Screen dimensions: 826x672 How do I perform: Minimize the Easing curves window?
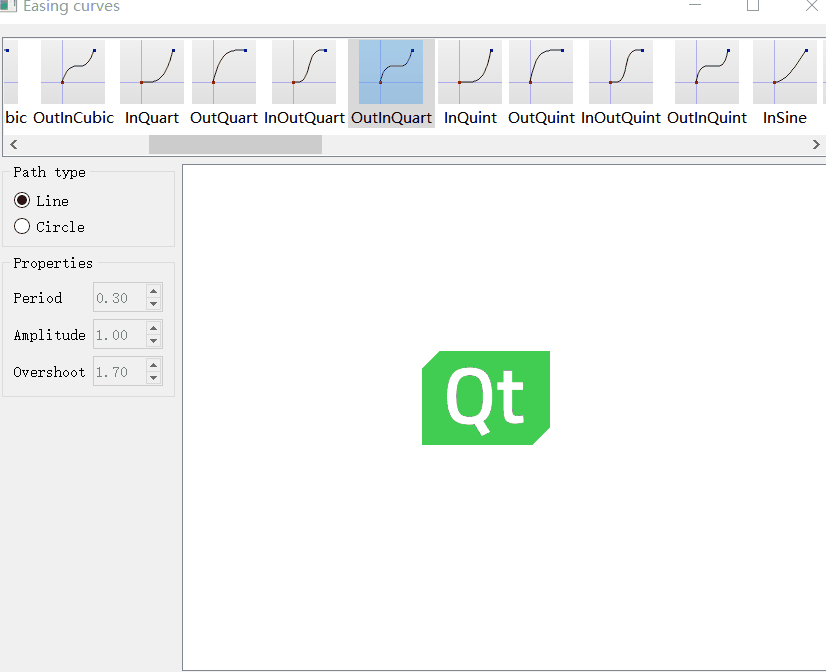tap(695, 5)
